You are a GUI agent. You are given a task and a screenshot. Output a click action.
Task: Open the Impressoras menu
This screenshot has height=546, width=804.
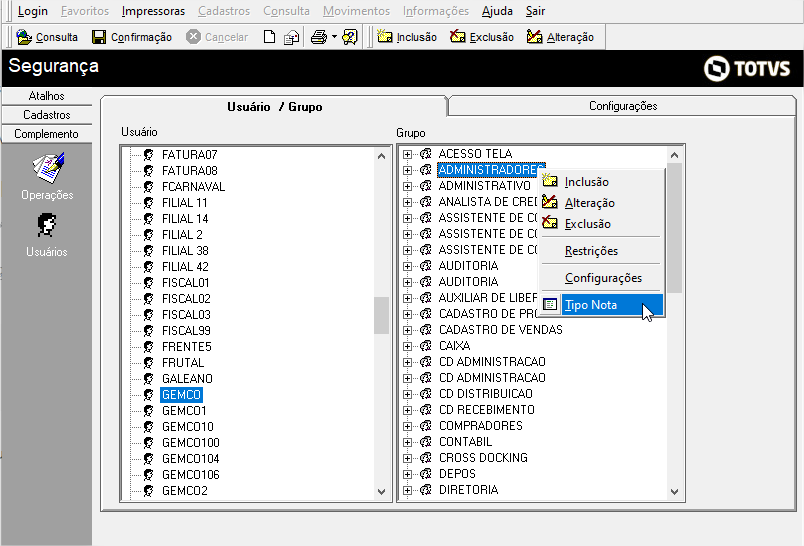point(153,11)
